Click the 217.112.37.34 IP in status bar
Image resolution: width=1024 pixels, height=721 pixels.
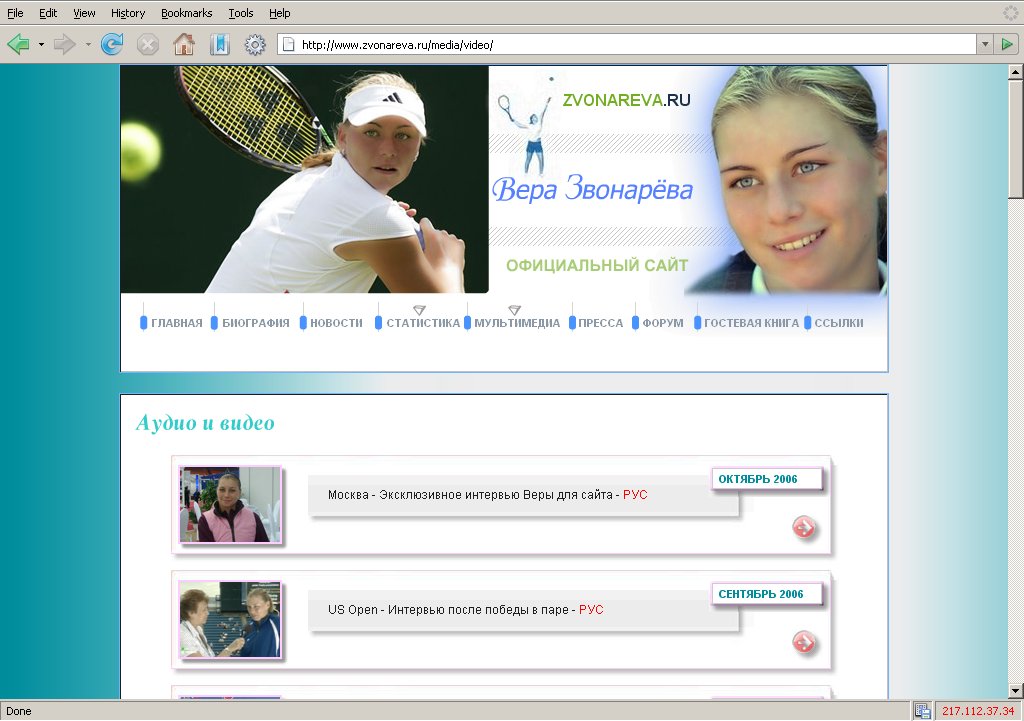[978, 711]
